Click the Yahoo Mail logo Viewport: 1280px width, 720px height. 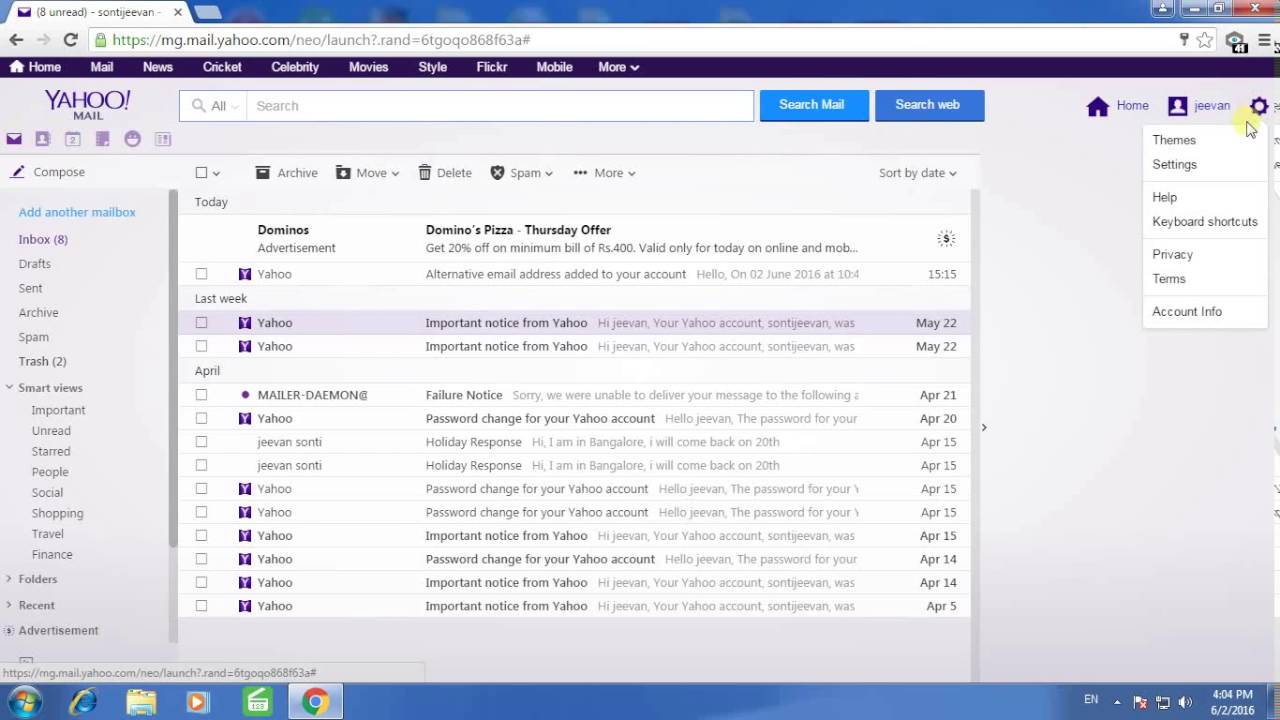click(87, 105)
